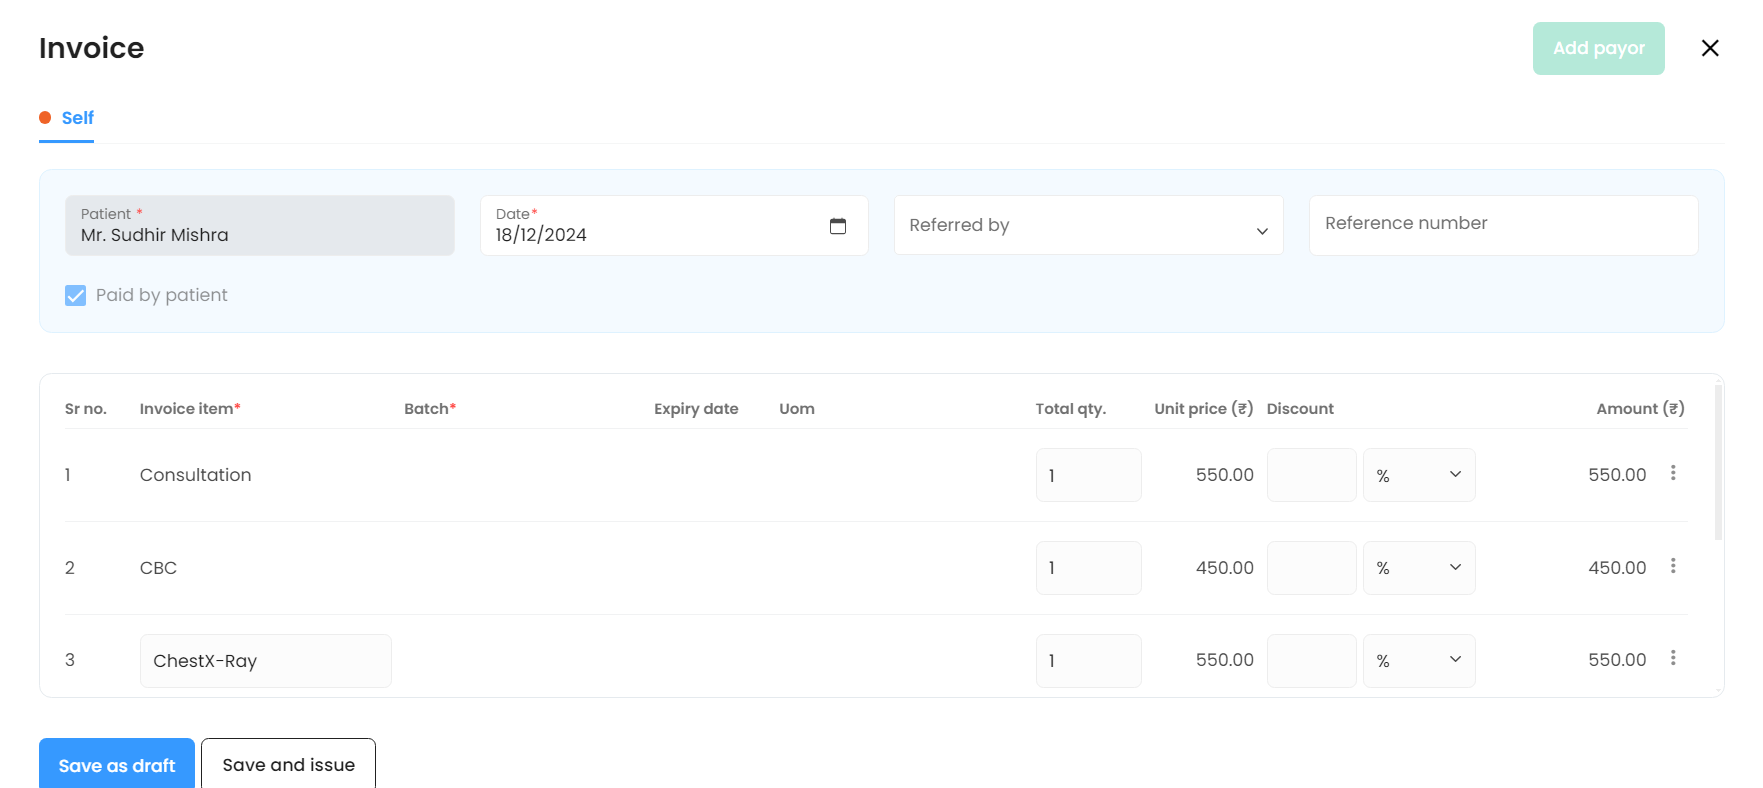The height and width of the screenshot is (788, 1763).
Task: Click total qty input for ChestX-Ray
Action: 1088,661
